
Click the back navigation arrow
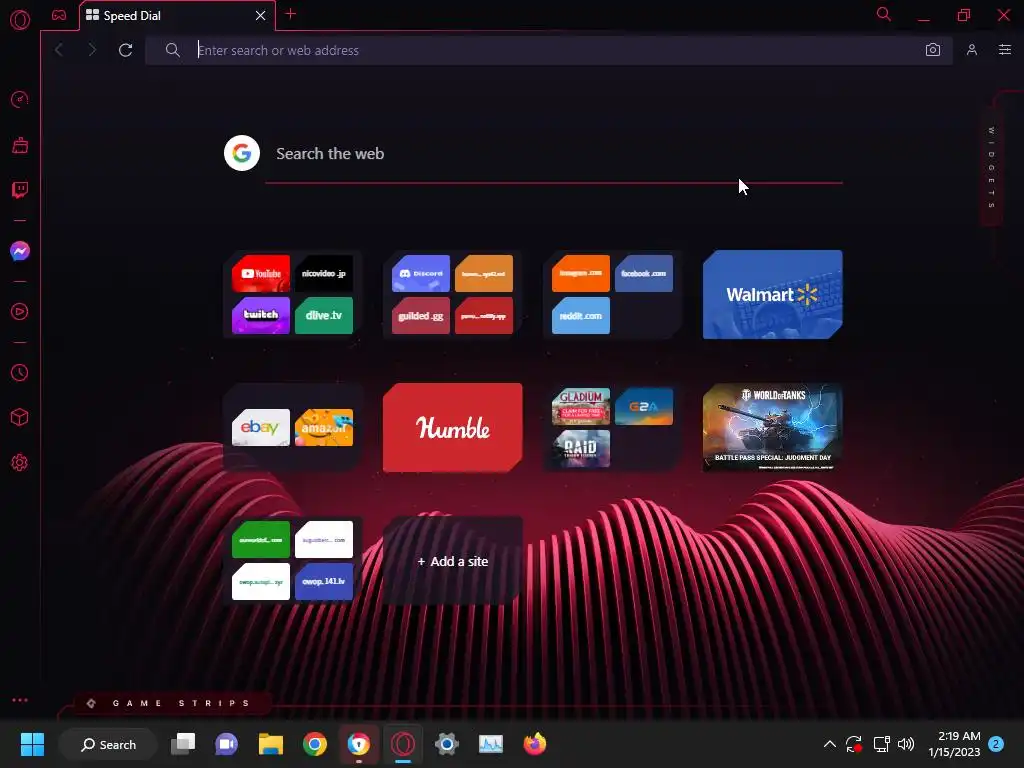tap(59, 50)
